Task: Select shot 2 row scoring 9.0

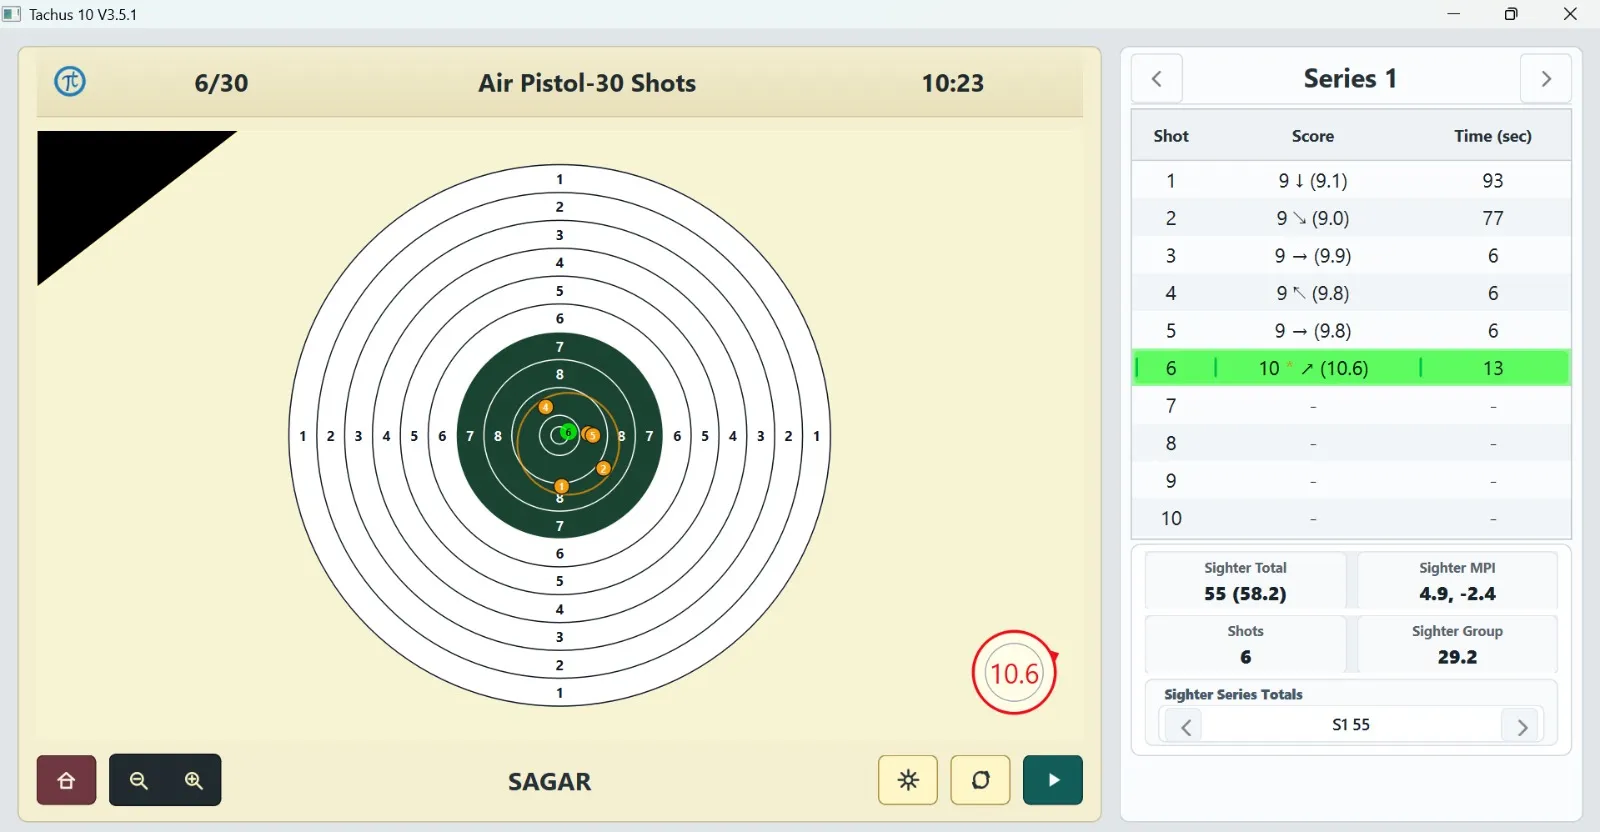Action: point(1351,218)
